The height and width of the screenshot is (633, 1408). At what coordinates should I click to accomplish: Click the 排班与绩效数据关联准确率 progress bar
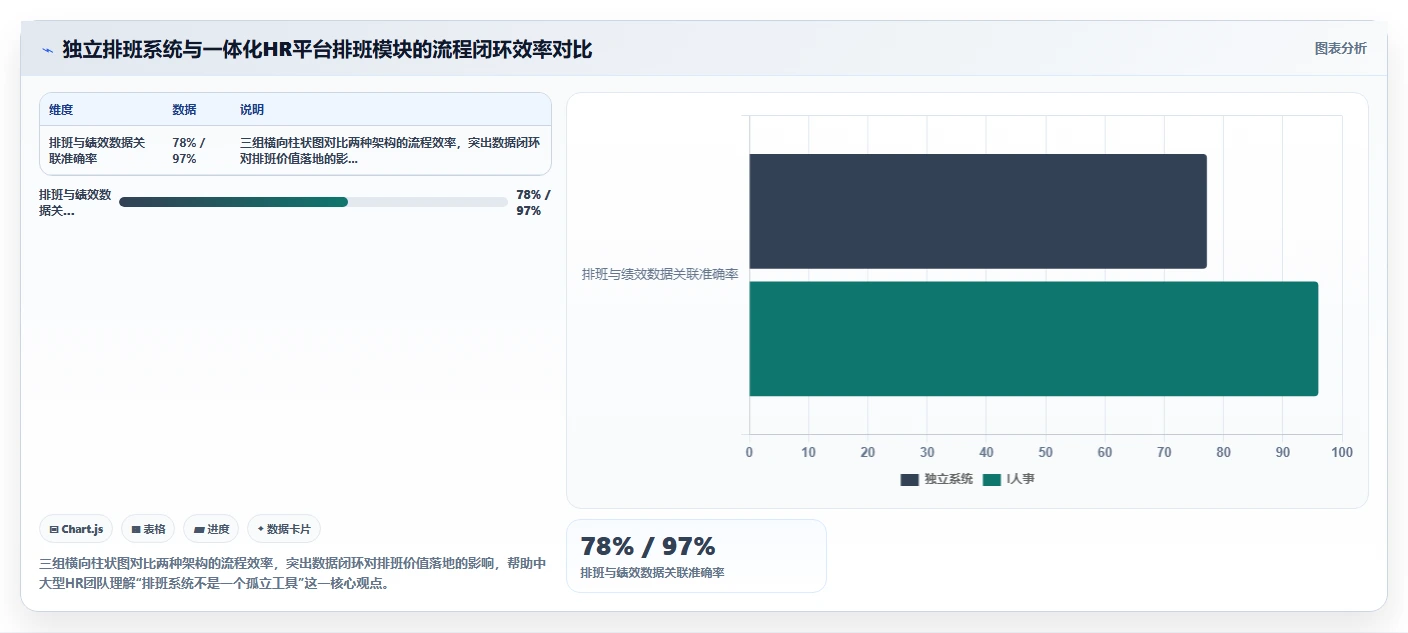[313, 202]
